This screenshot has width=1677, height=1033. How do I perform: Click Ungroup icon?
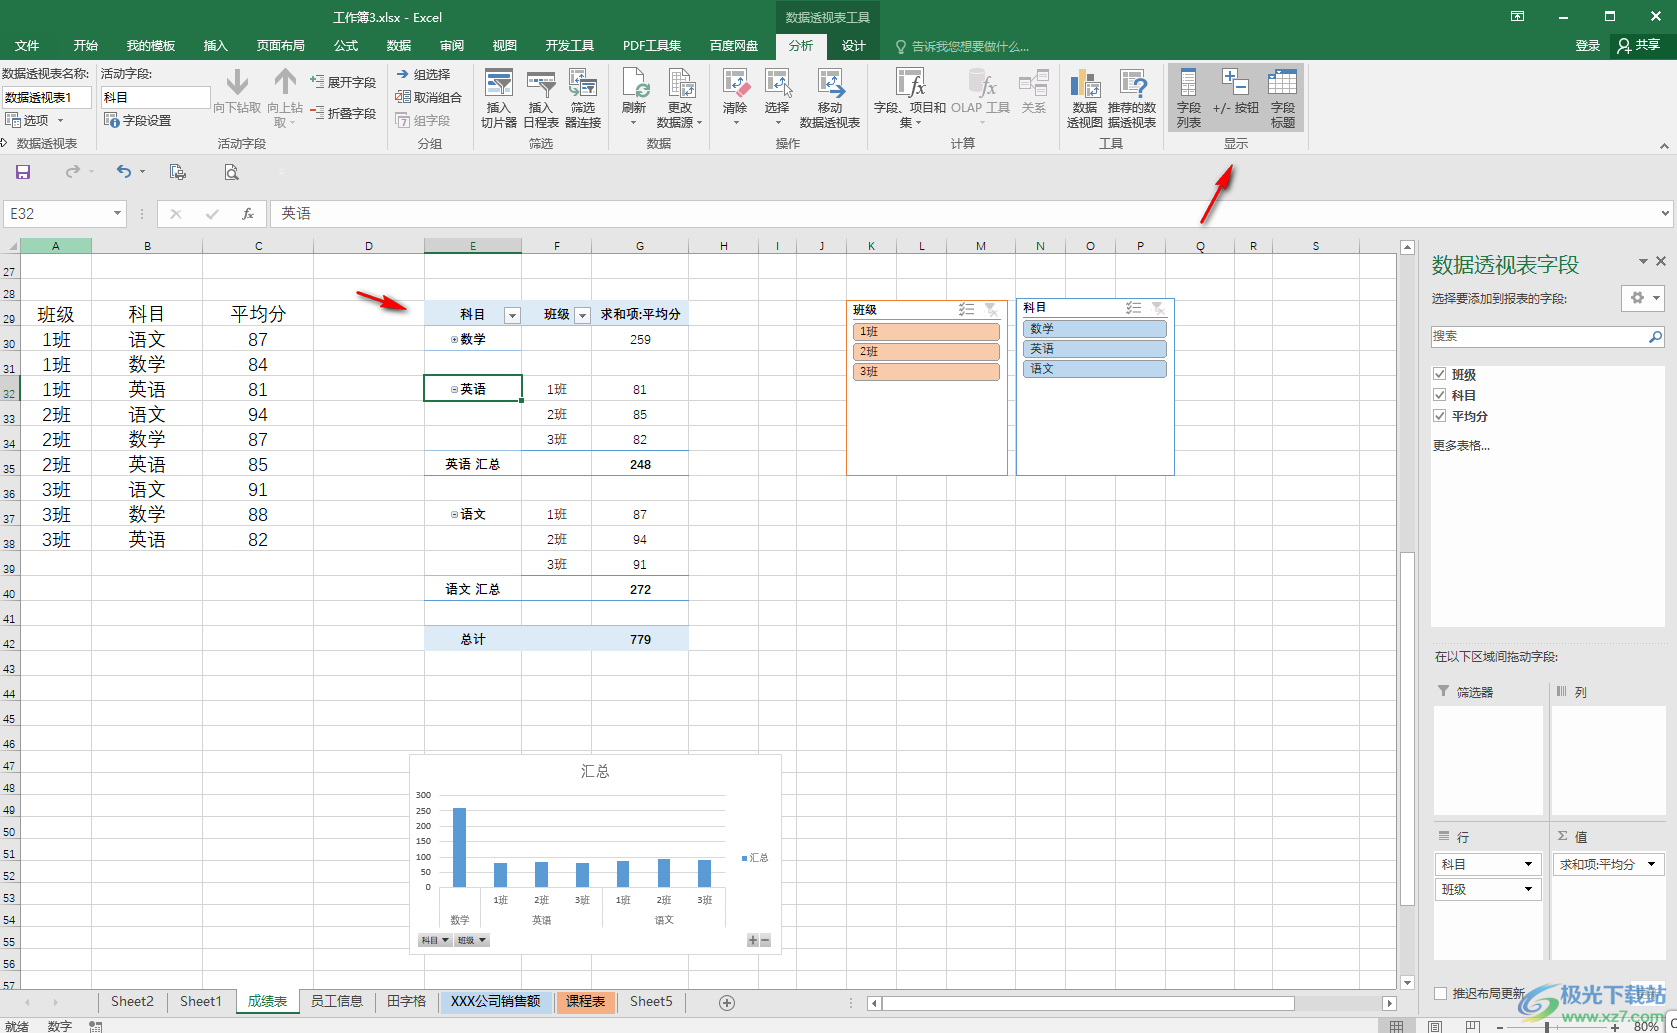429,97
